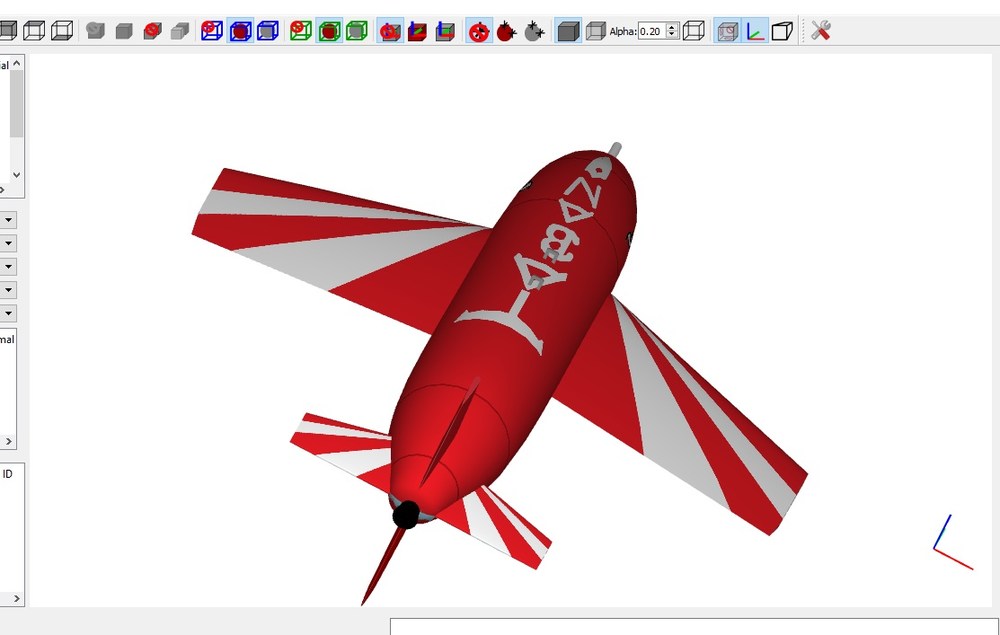Click thin wireframe cube right of Alpha field
Image resolution: width=1000 pixels, height=635 pixels.
tap(693, 31)
